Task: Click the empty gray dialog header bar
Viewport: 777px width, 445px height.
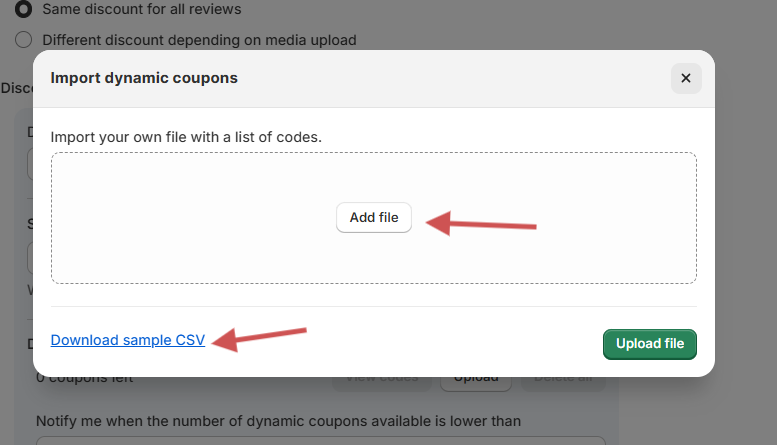Action: pyautogui.click(x=450, y=78)
